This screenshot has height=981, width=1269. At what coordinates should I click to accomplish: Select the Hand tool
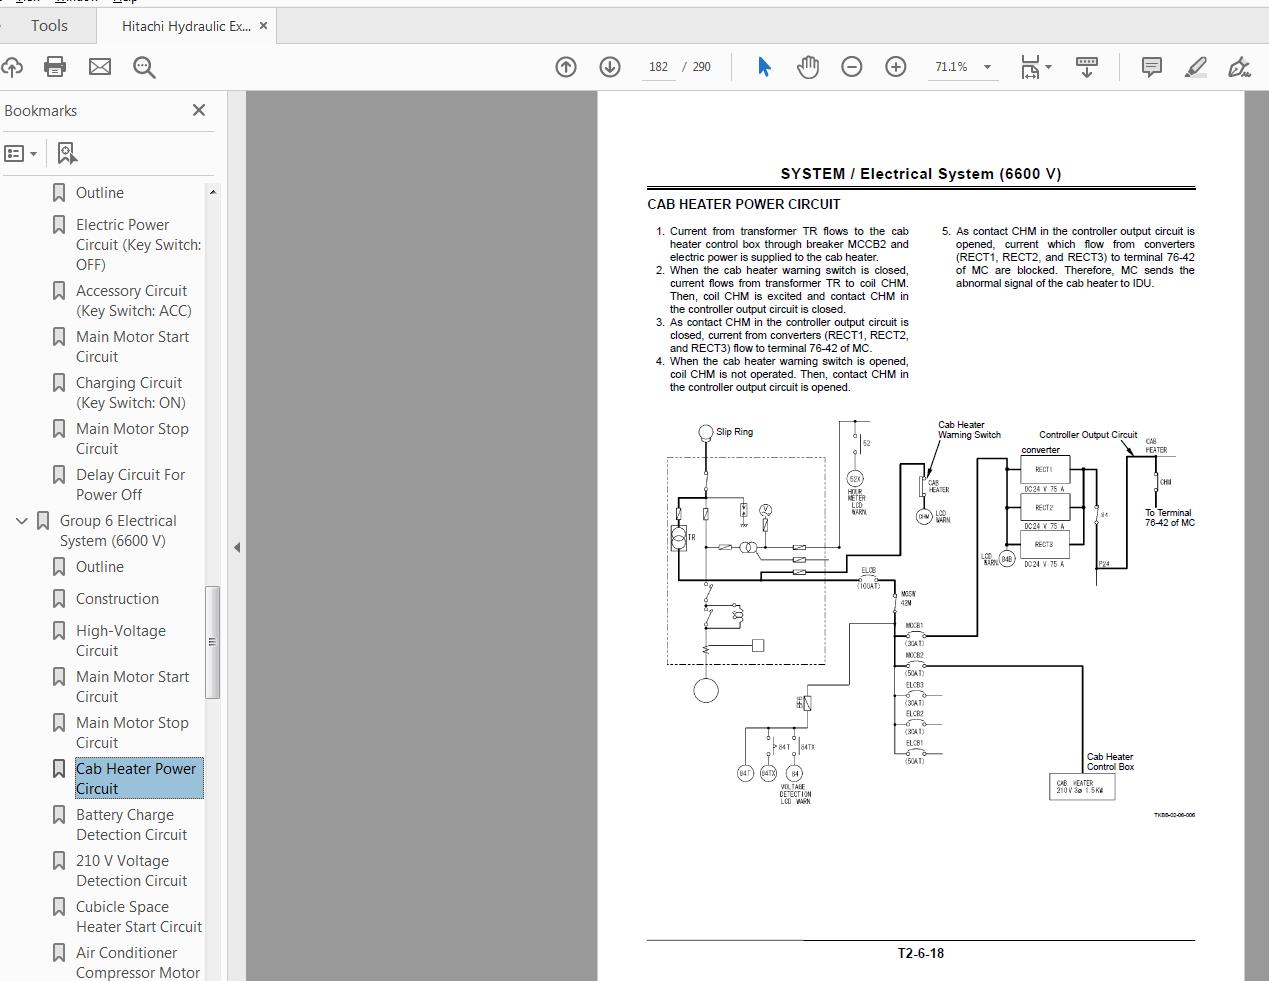[808, 67]
